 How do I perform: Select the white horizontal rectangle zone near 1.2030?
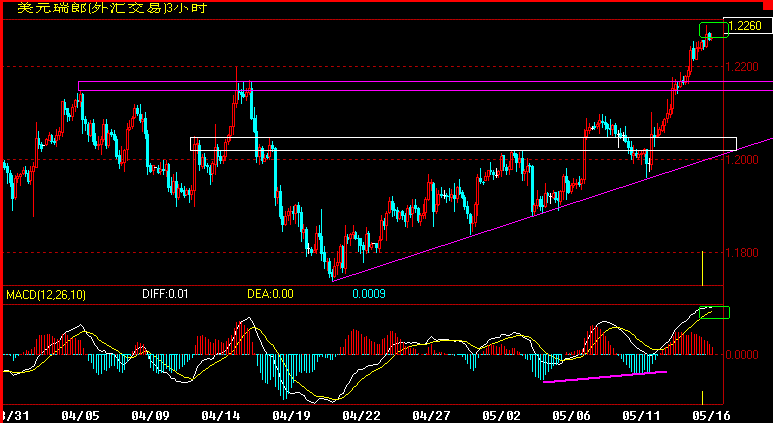tap(463, 143)
